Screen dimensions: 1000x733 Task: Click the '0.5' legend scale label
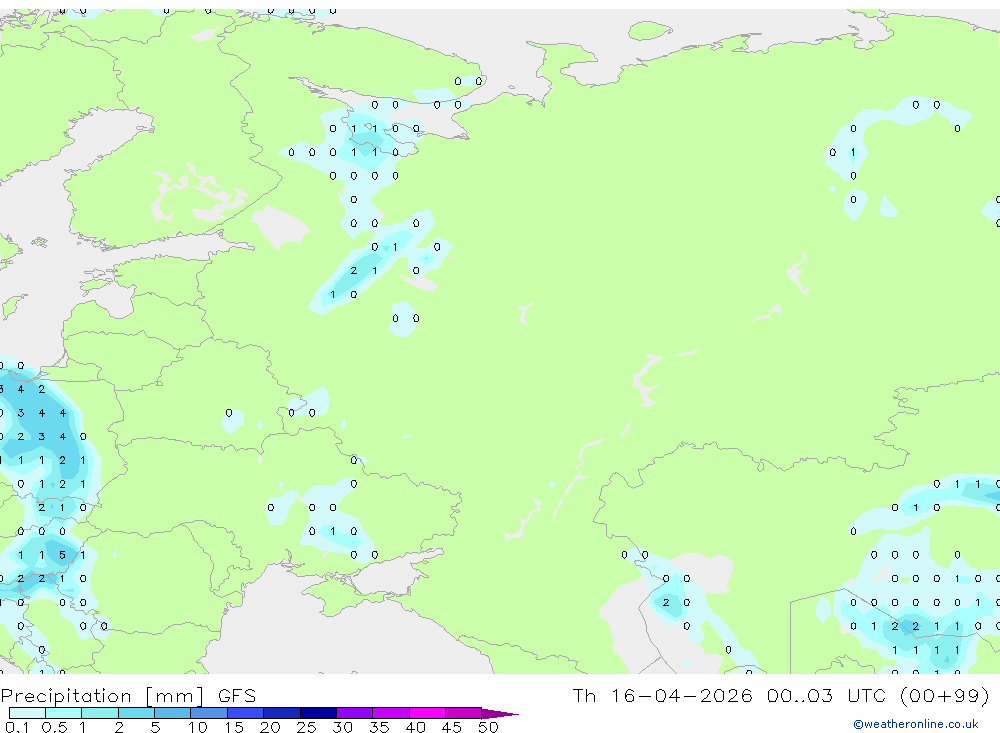coord(54,727)
